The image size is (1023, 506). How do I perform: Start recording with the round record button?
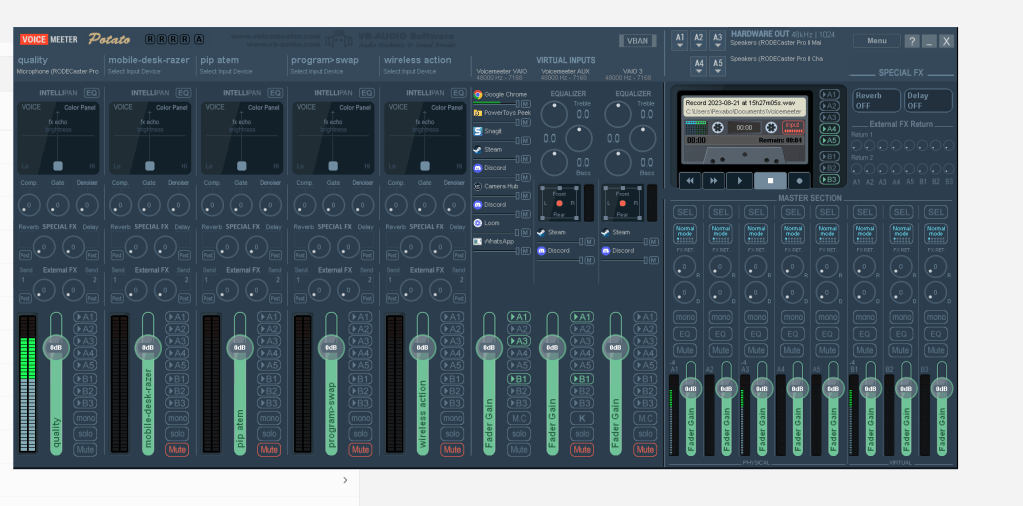pos(799,181)
